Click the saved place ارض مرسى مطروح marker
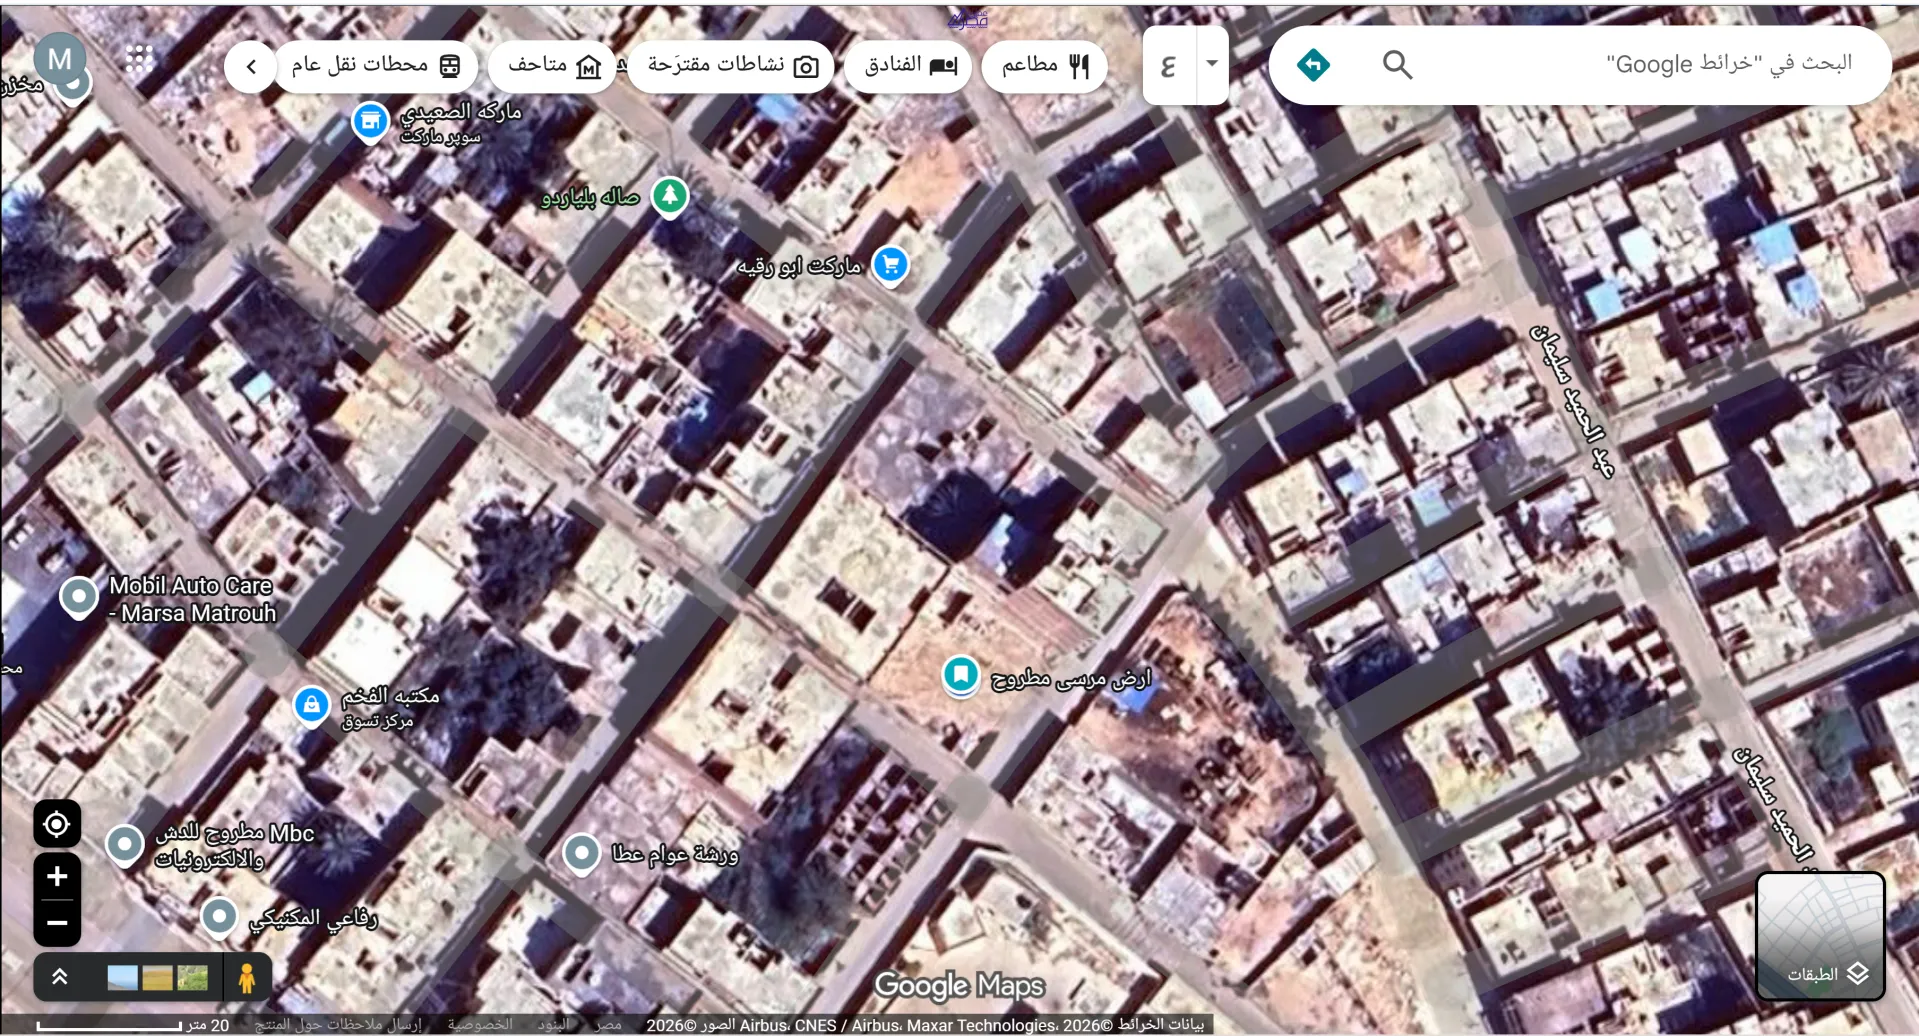The width and height of the screenshot is (1919, 1036). (x=961, y=675)
